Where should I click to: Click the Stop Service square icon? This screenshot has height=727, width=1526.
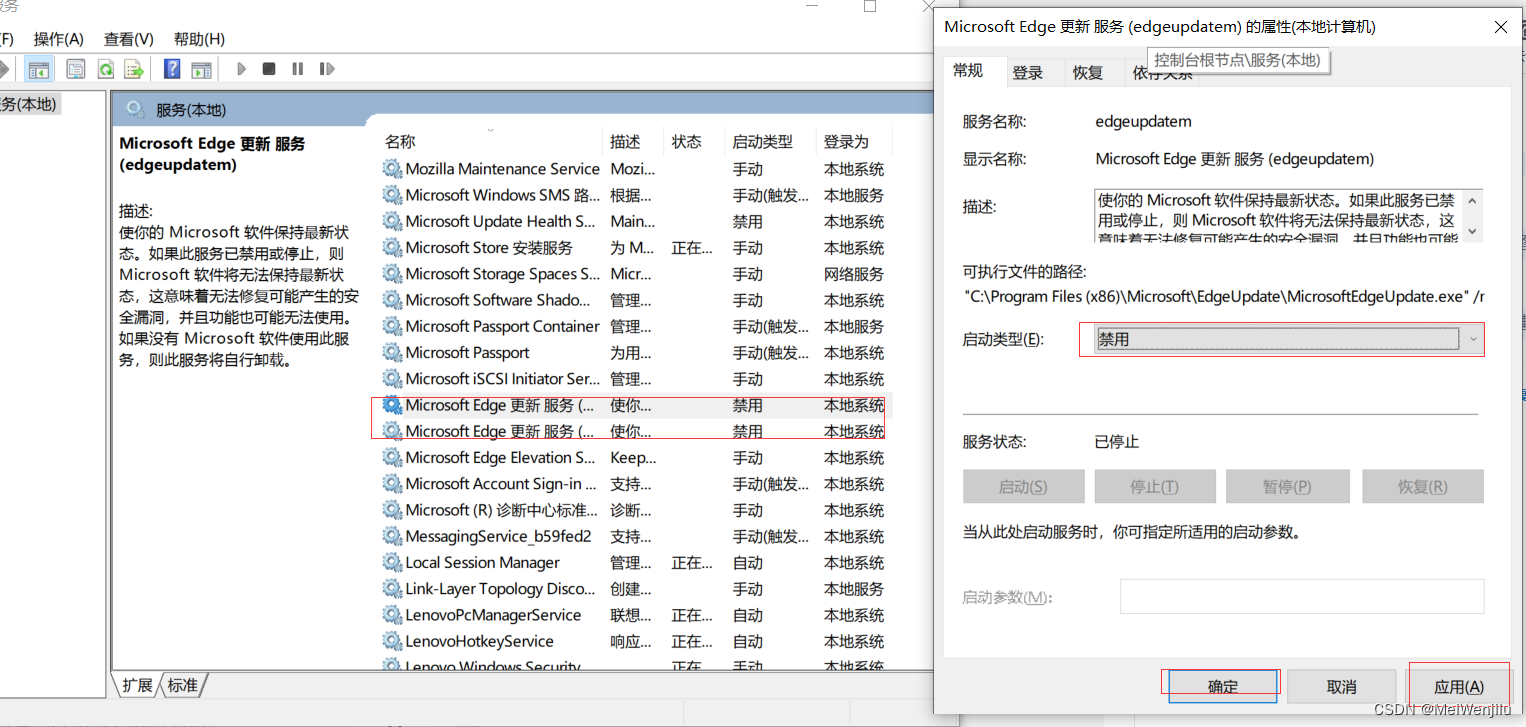269,69
